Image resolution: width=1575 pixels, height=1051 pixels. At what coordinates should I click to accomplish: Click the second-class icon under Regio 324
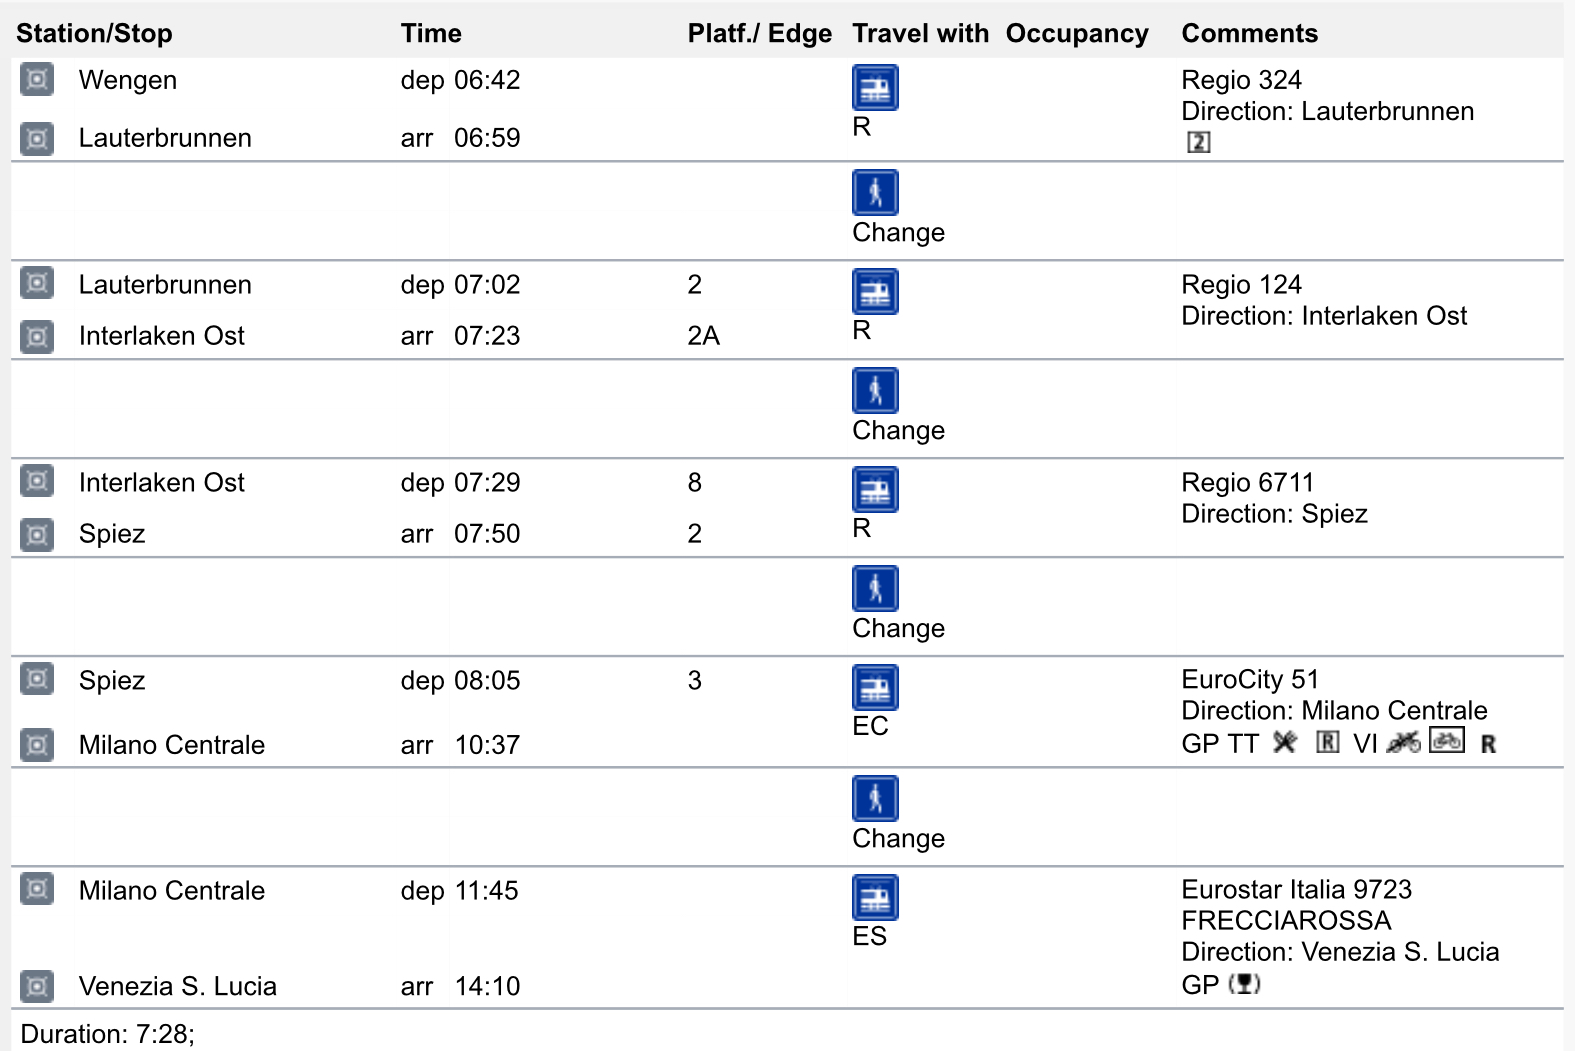click(1198, 142)
